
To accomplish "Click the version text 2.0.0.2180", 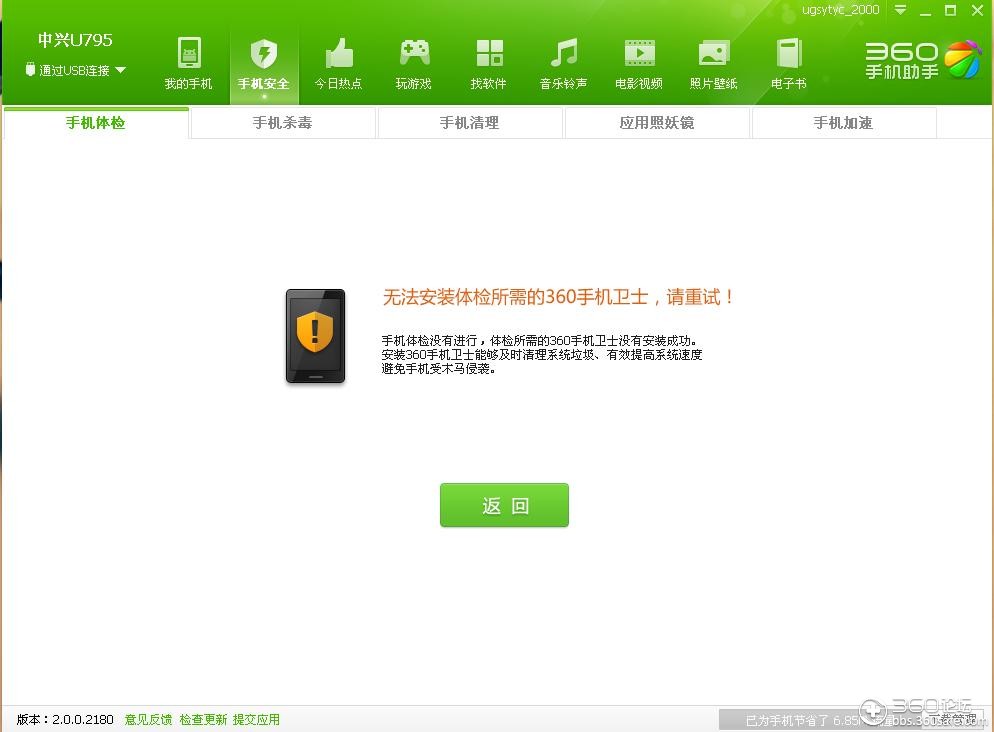I will [x=83, y=719].
